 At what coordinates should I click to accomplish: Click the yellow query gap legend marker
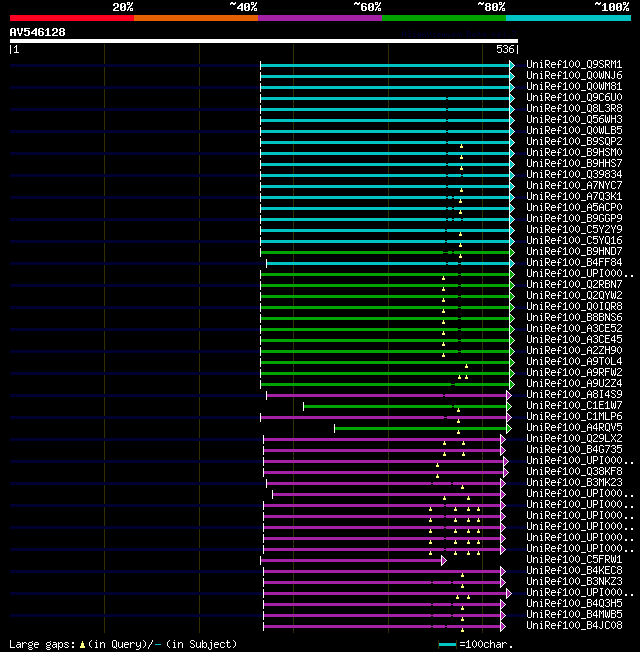pos(82,645)
